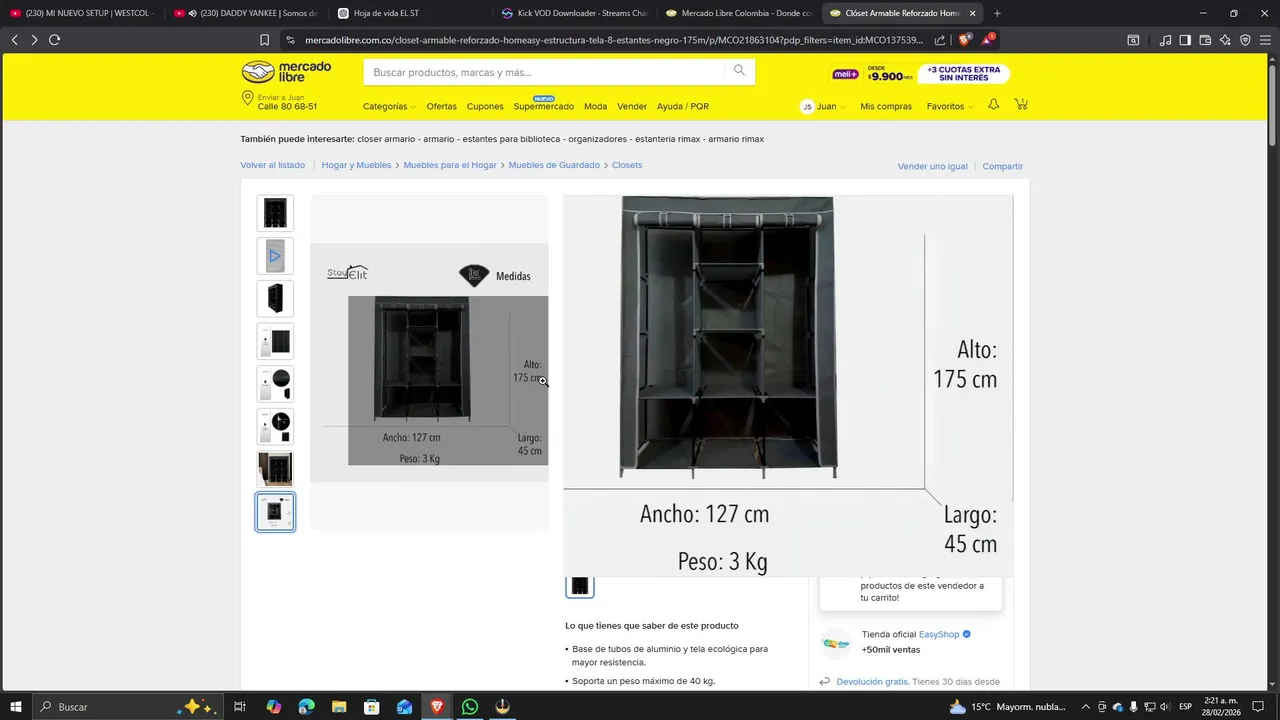Switch to Mercado Libre Colombia tab

point(738,13)
